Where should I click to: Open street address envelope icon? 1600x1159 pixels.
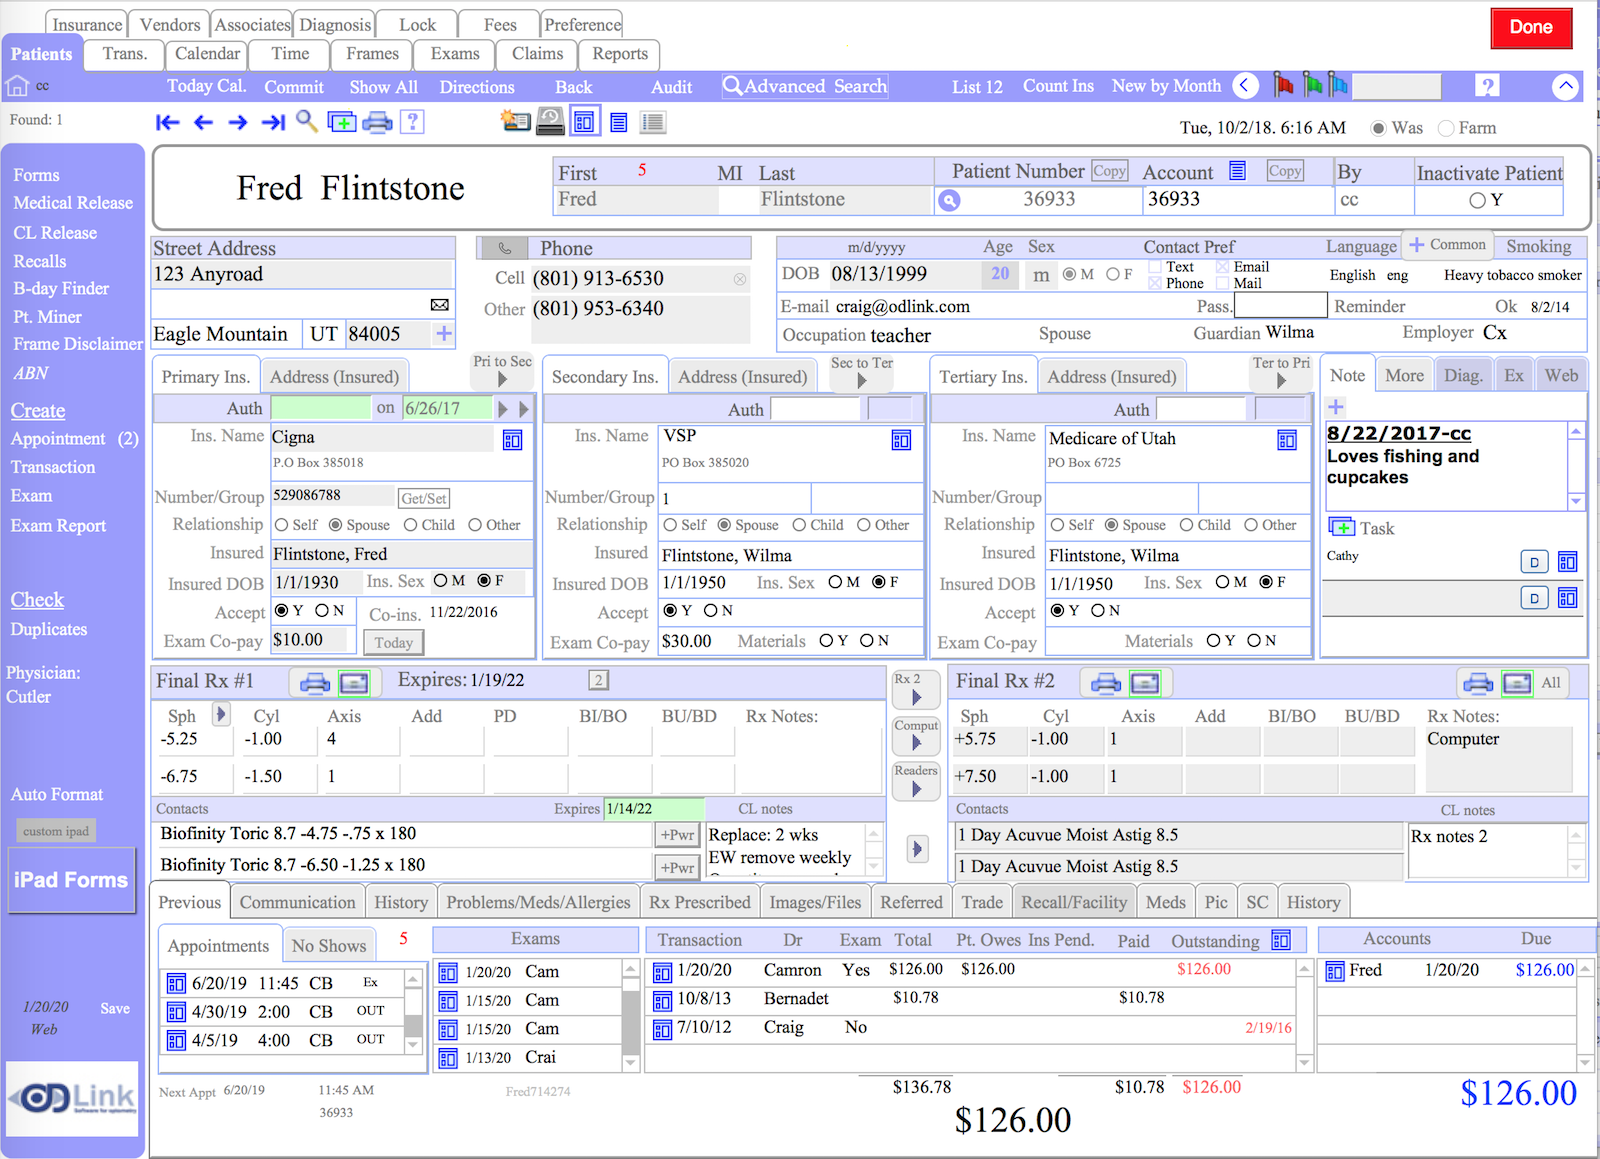[439, 304]
